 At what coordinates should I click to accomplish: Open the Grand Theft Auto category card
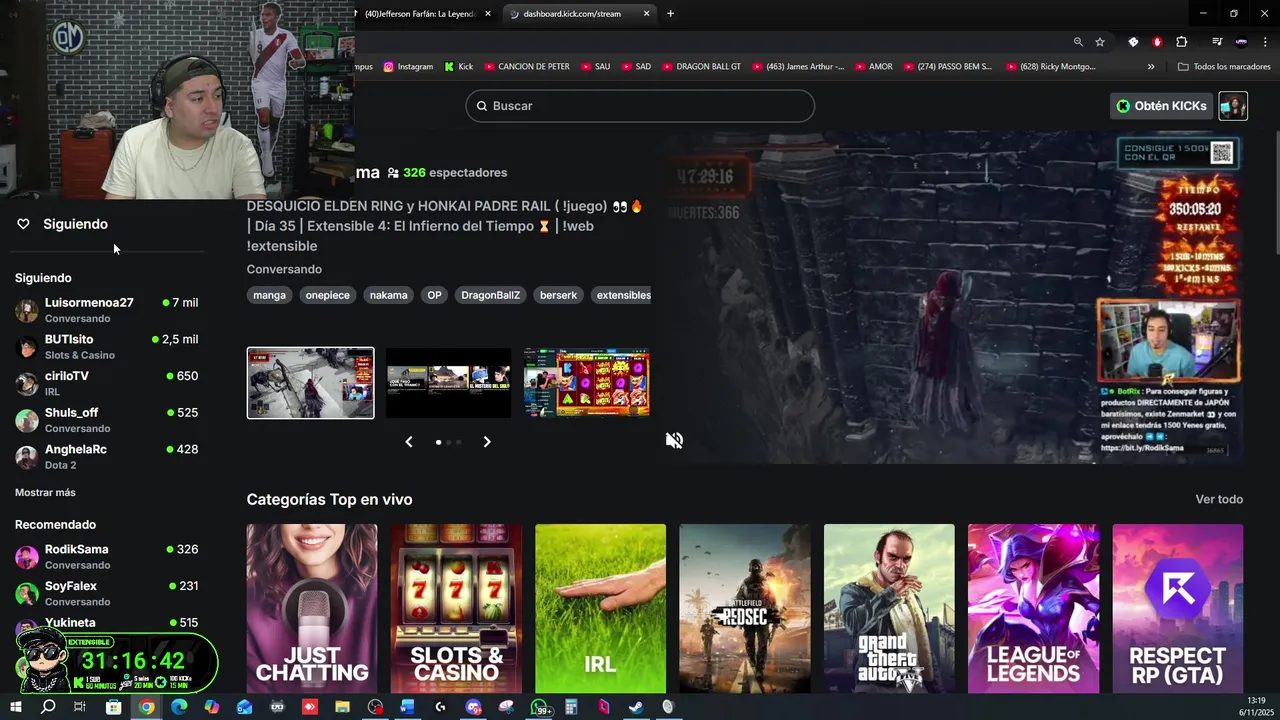point(889,608)
